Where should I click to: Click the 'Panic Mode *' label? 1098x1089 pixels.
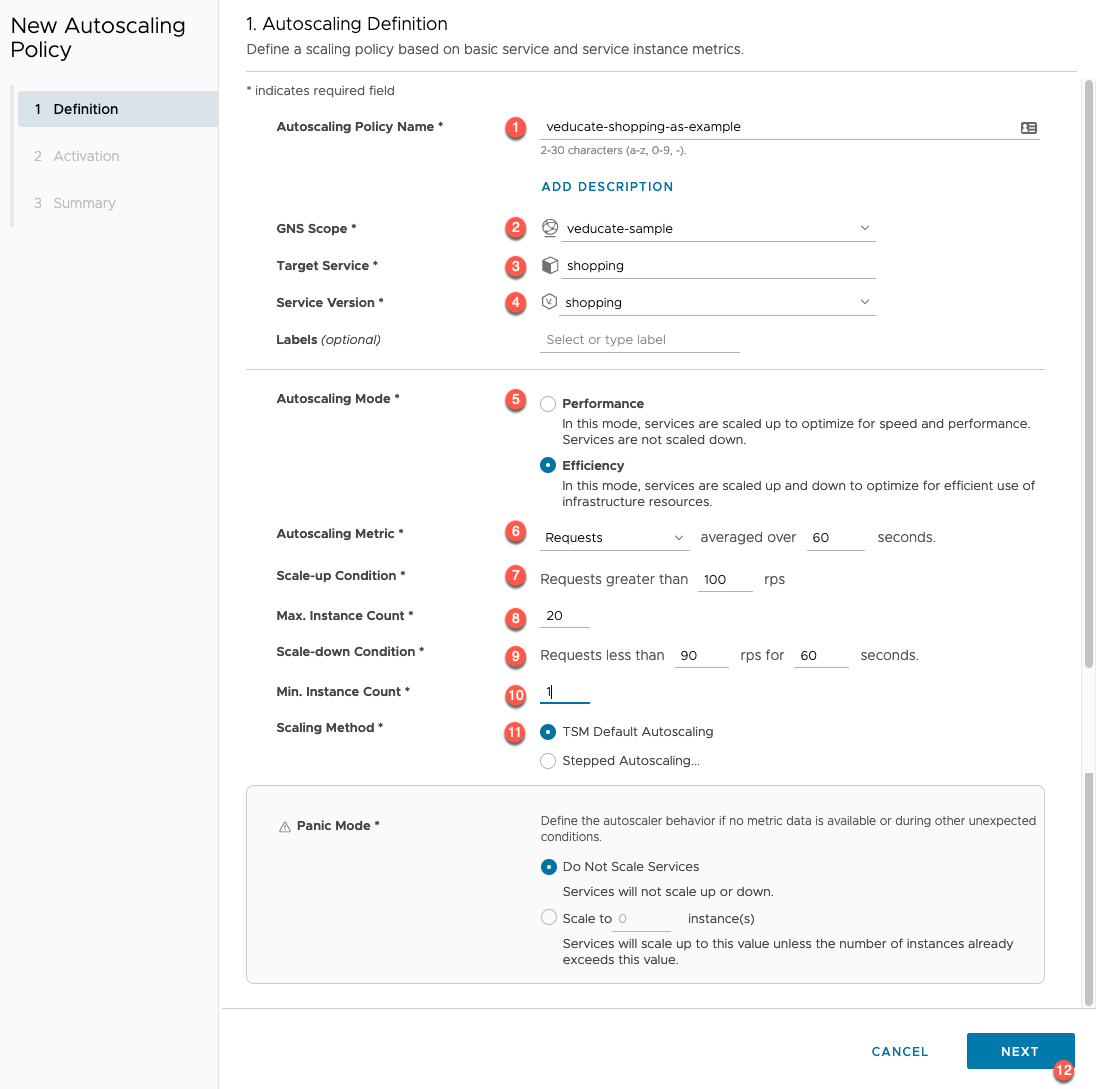coord(338,826)
